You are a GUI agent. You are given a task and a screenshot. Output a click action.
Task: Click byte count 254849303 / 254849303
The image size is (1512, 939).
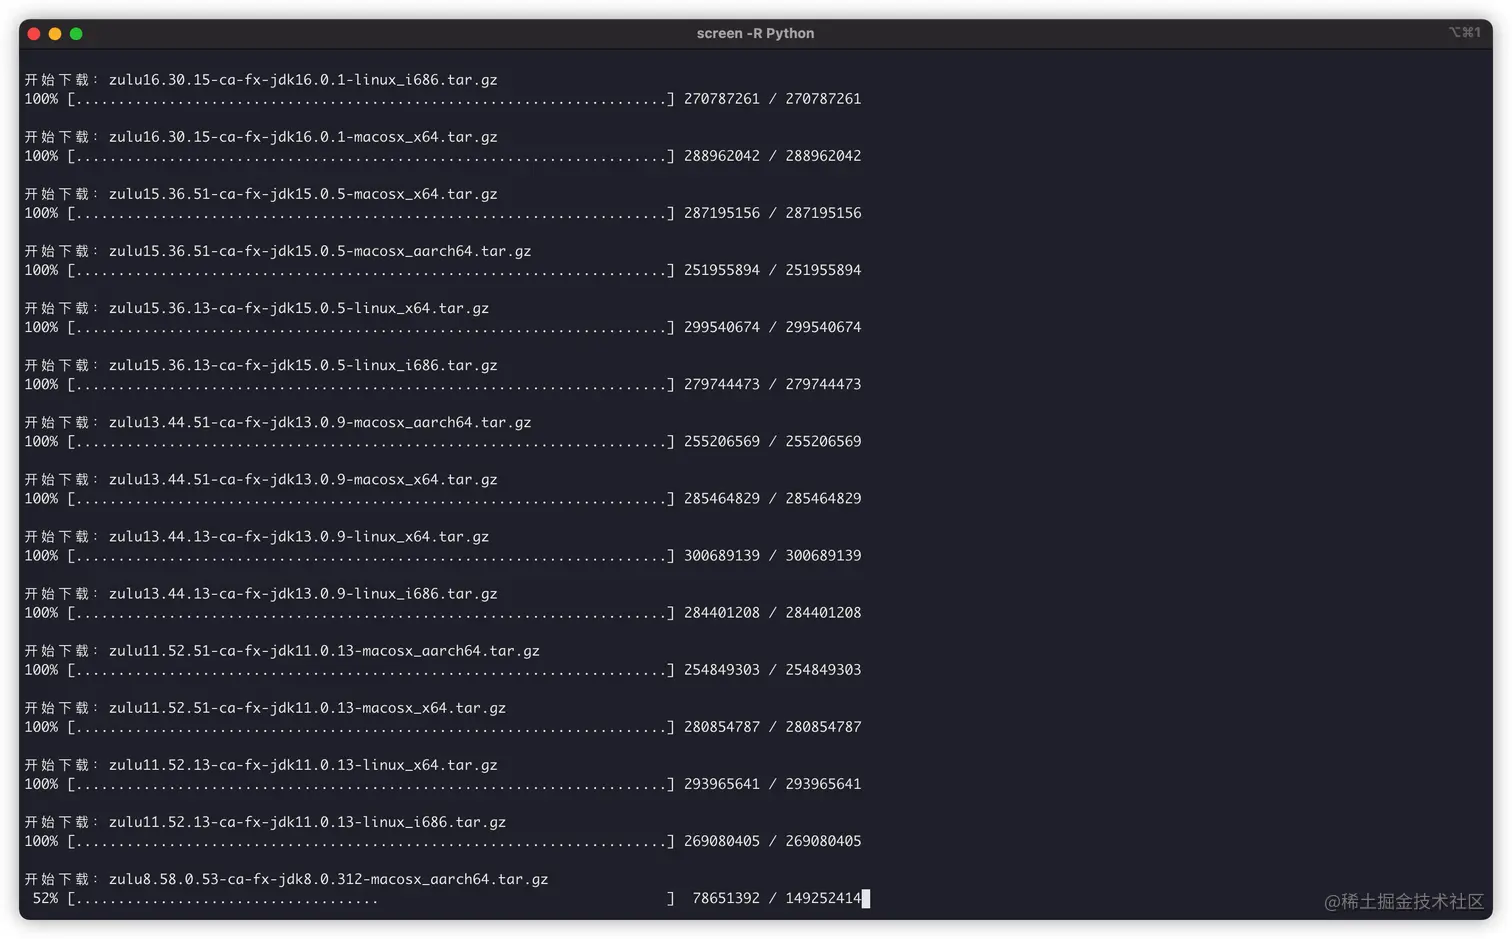coord(772,669)
